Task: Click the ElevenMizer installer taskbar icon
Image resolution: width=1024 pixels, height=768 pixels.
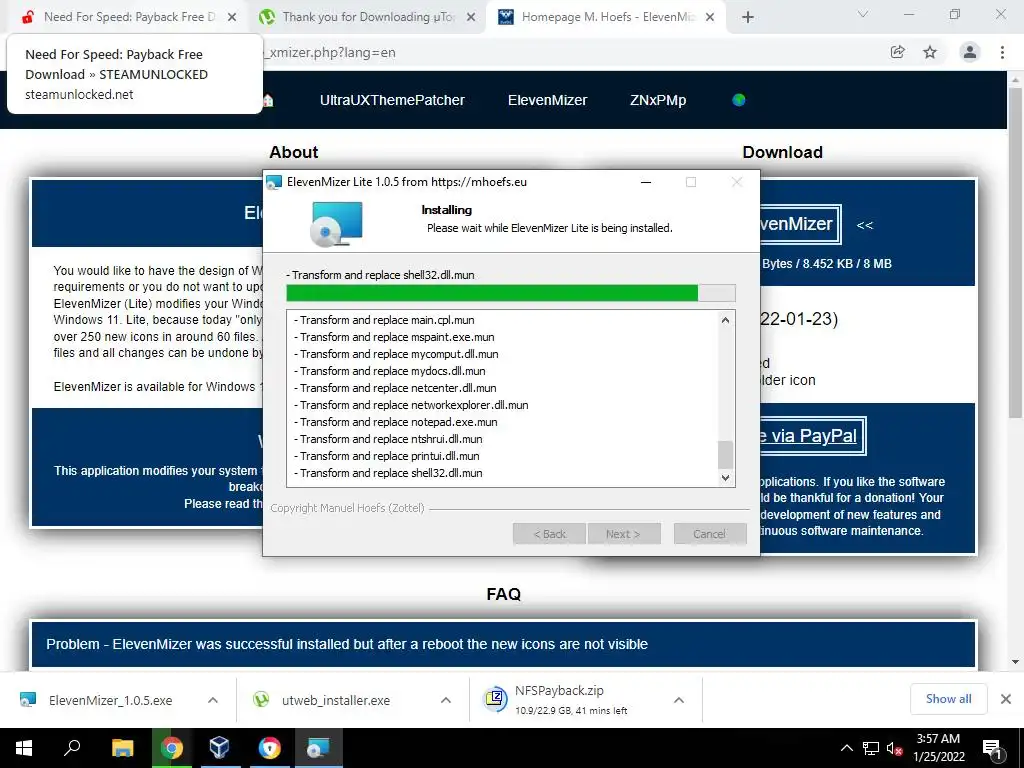Action: click(319, 748)
